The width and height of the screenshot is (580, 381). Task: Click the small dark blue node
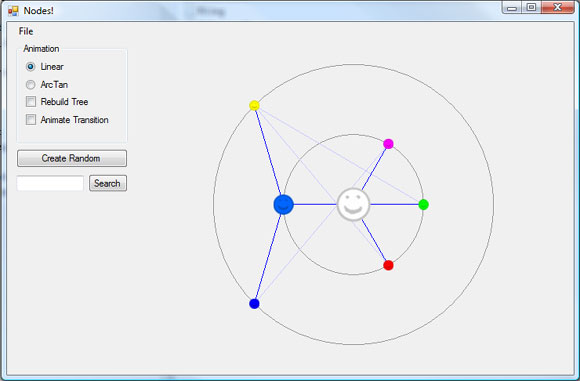[254, 304]
